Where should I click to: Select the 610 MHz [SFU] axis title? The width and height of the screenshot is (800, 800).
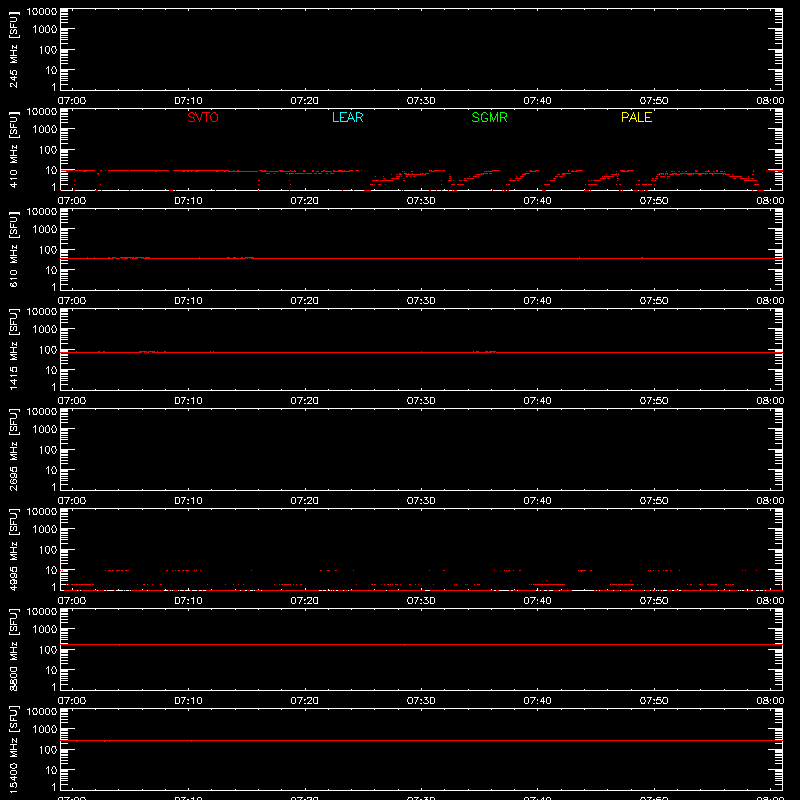13,249
